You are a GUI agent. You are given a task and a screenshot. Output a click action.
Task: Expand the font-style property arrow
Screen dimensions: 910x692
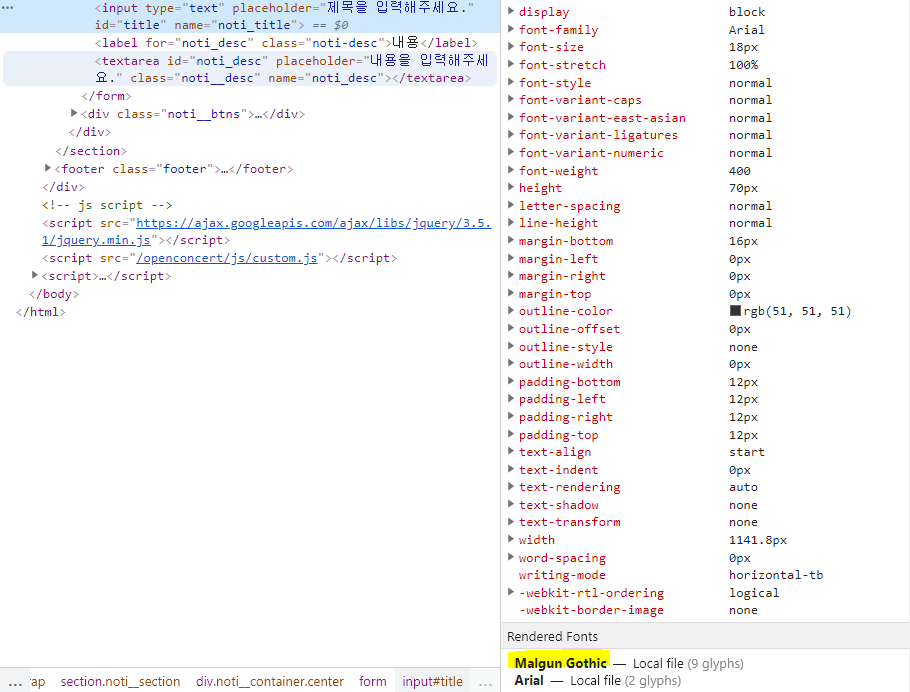tap(511, 82)
